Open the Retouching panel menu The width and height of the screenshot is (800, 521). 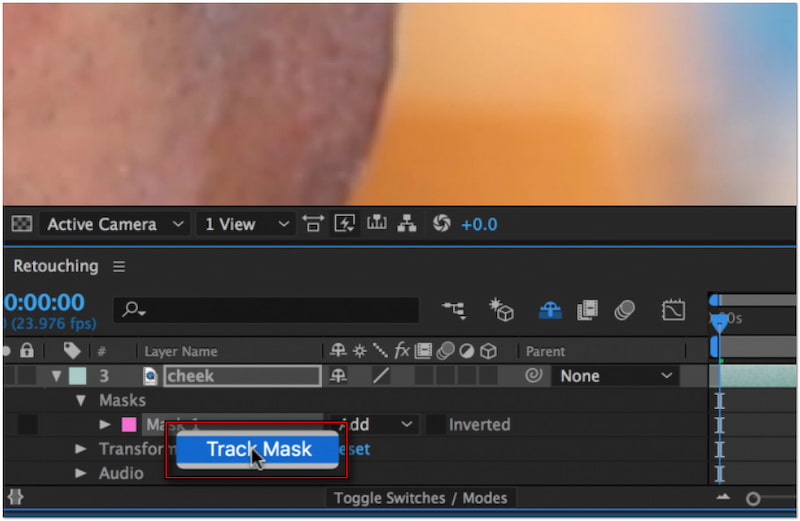pos(119,267)
